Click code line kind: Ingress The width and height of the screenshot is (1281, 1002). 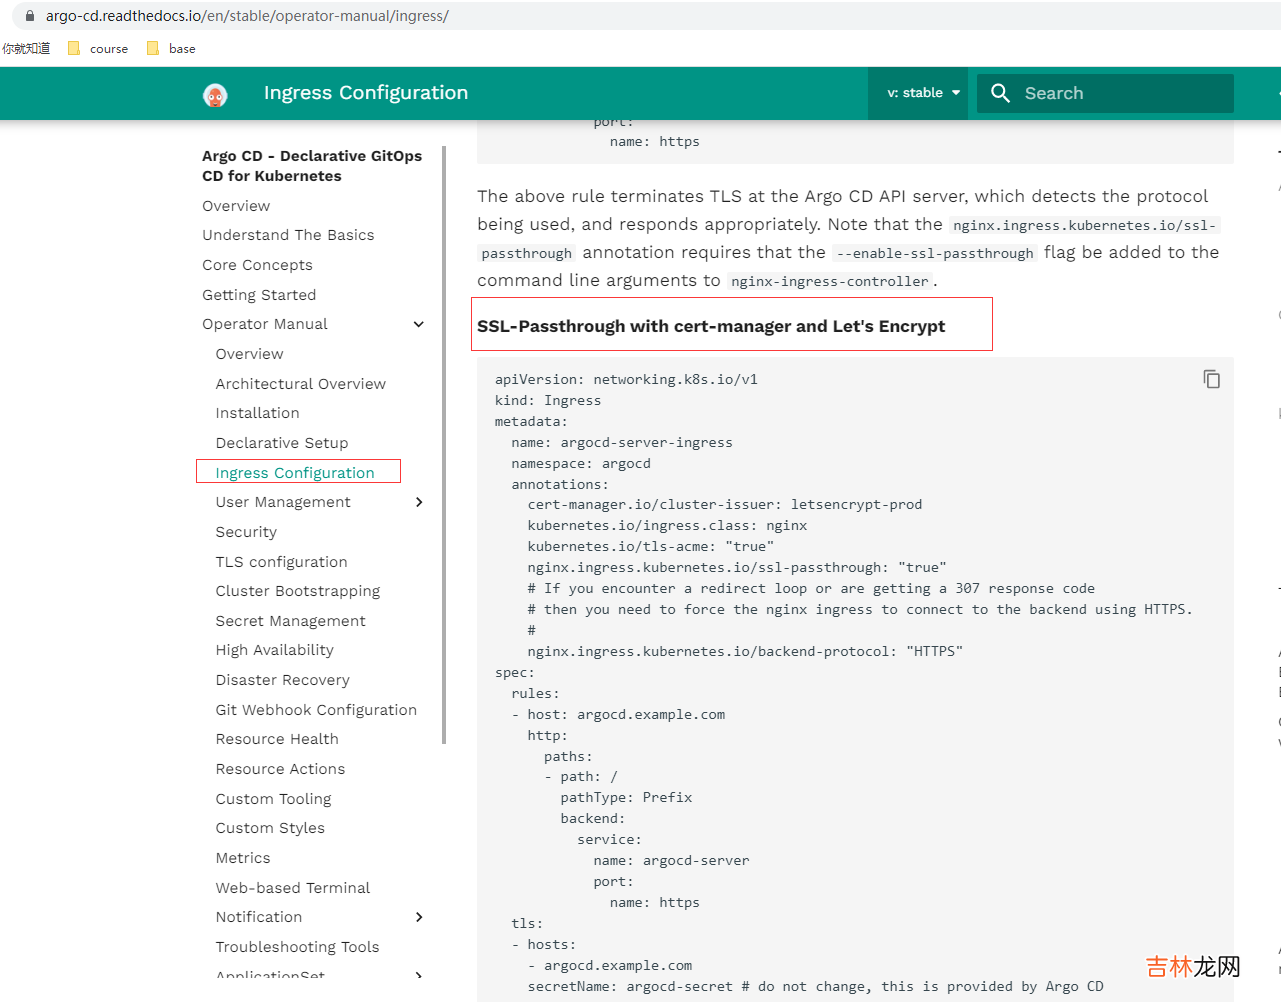click(x=548, y=400)
